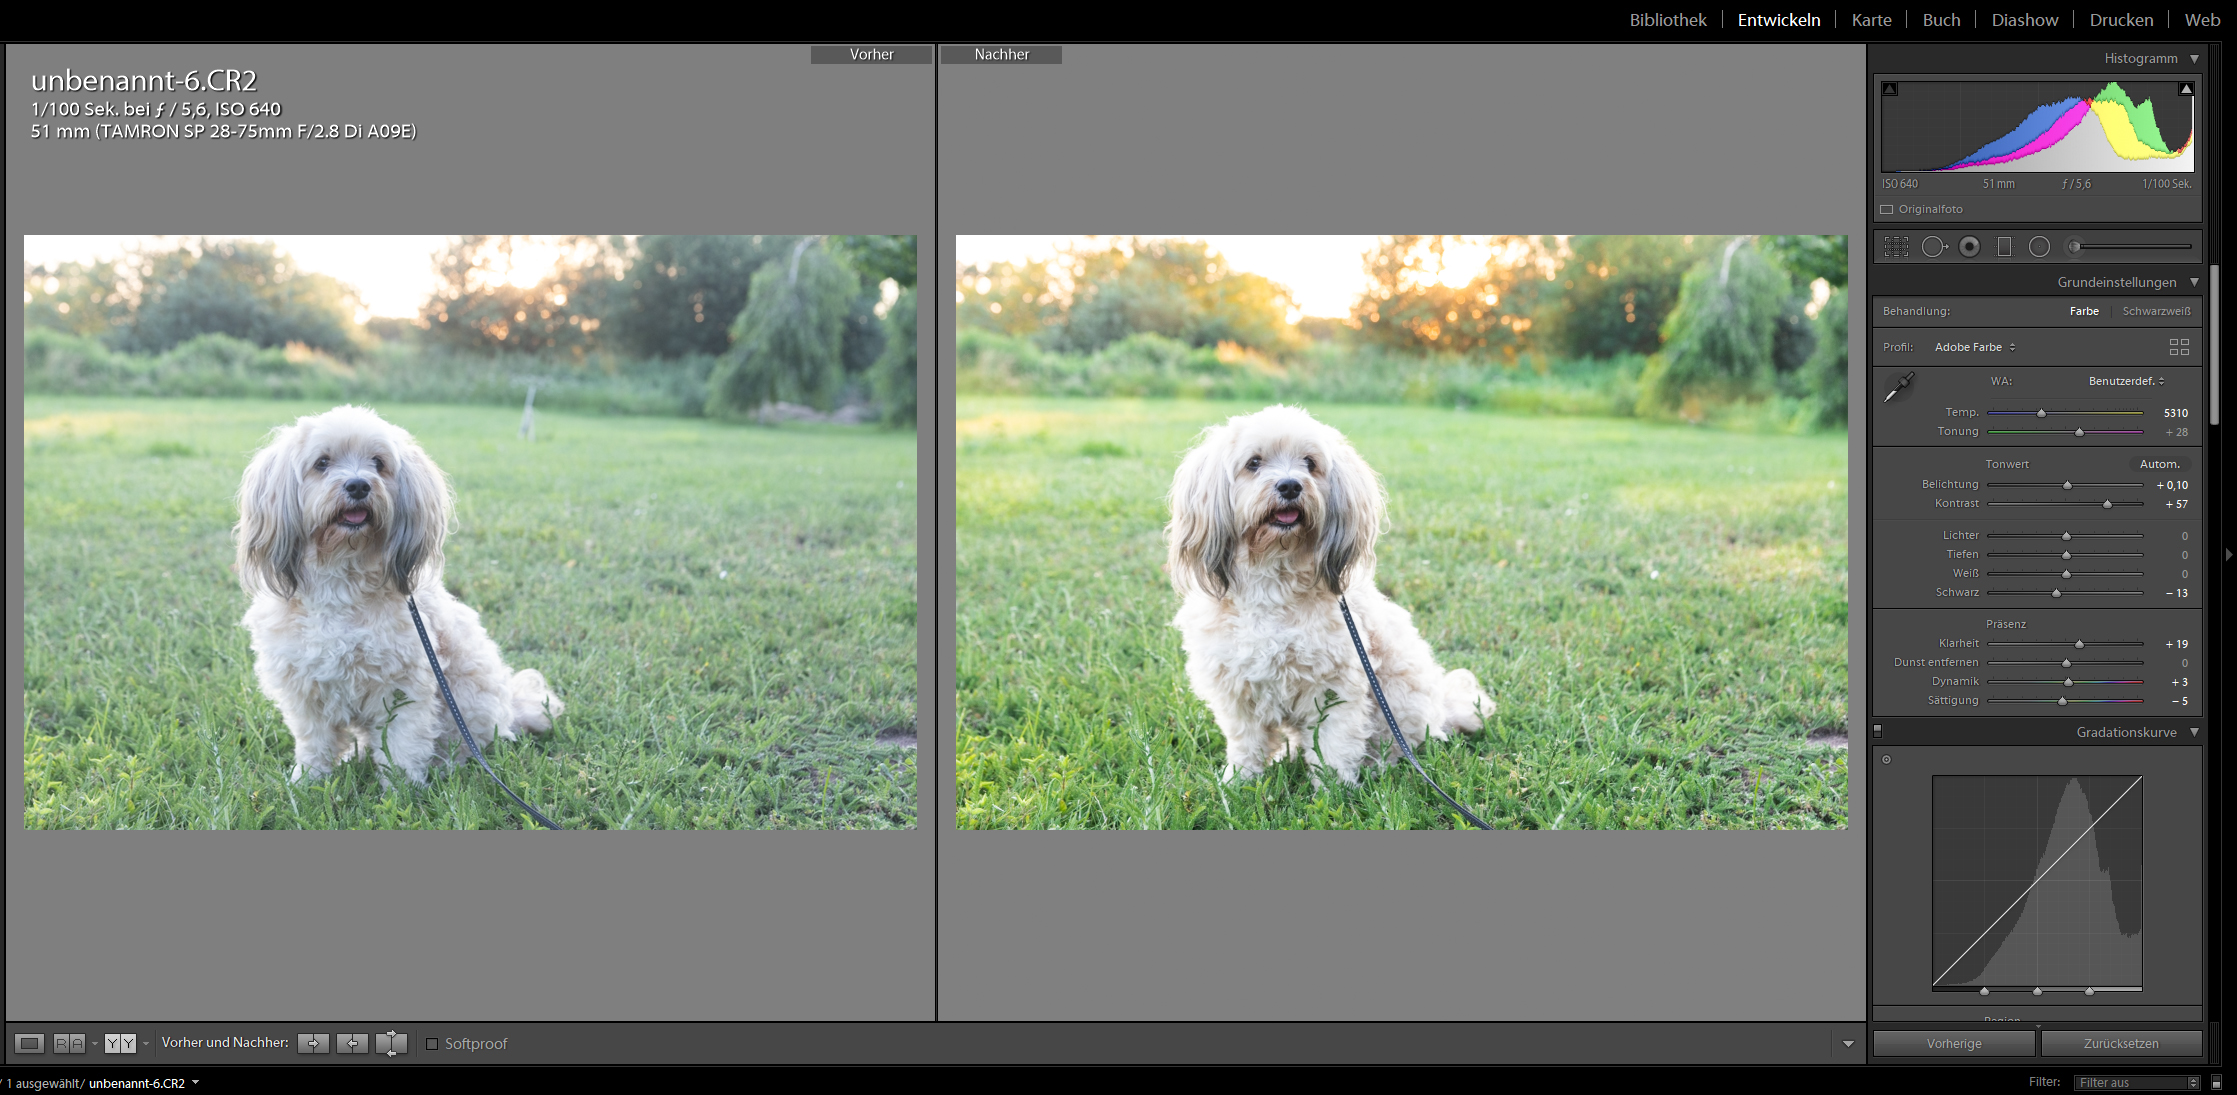Select the red eye correction tool
The width and height of the screenshot is (2237, 1095).
click(x=1969, y=247)
